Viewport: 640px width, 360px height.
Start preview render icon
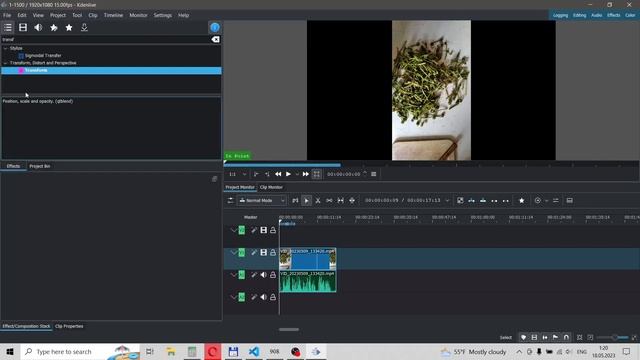pos(538,200)
